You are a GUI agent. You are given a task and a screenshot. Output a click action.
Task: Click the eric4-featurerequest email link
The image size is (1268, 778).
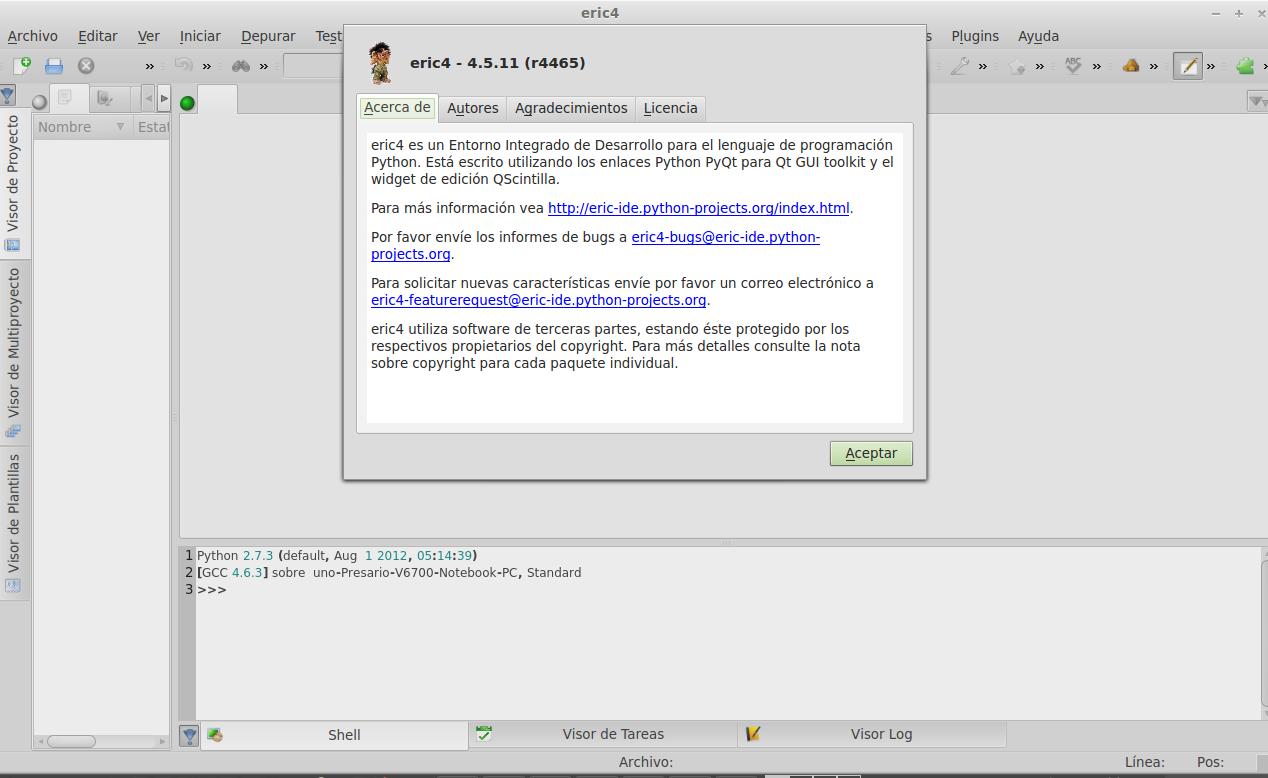[x=539, y=300]
